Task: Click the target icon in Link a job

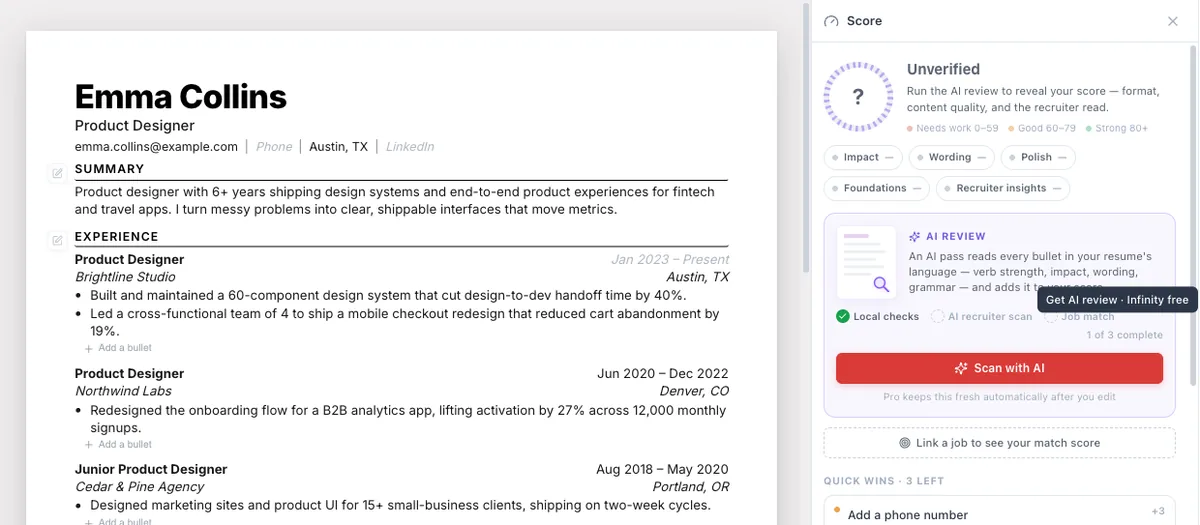Action: pos(904,443)
